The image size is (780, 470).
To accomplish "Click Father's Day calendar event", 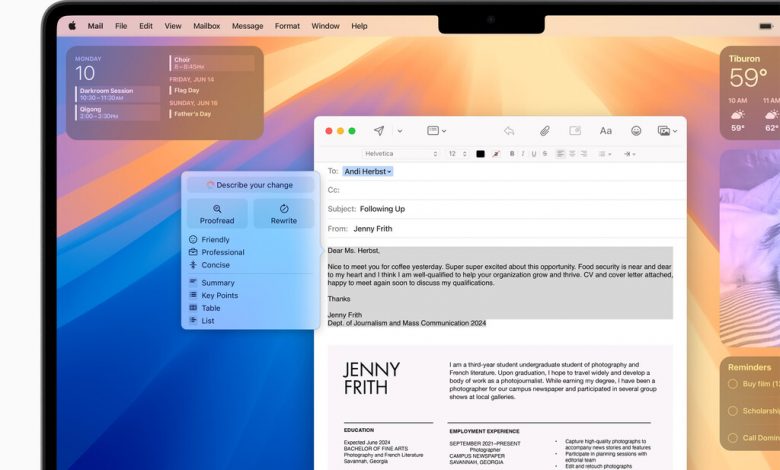I will (192, 113).
